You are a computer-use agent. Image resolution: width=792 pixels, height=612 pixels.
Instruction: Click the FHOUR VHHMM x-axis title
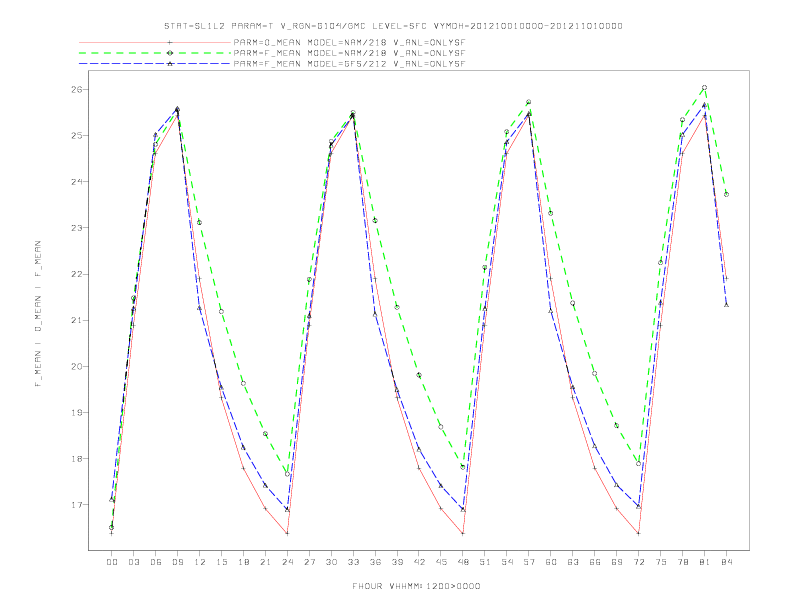click(x=416, y=586)
